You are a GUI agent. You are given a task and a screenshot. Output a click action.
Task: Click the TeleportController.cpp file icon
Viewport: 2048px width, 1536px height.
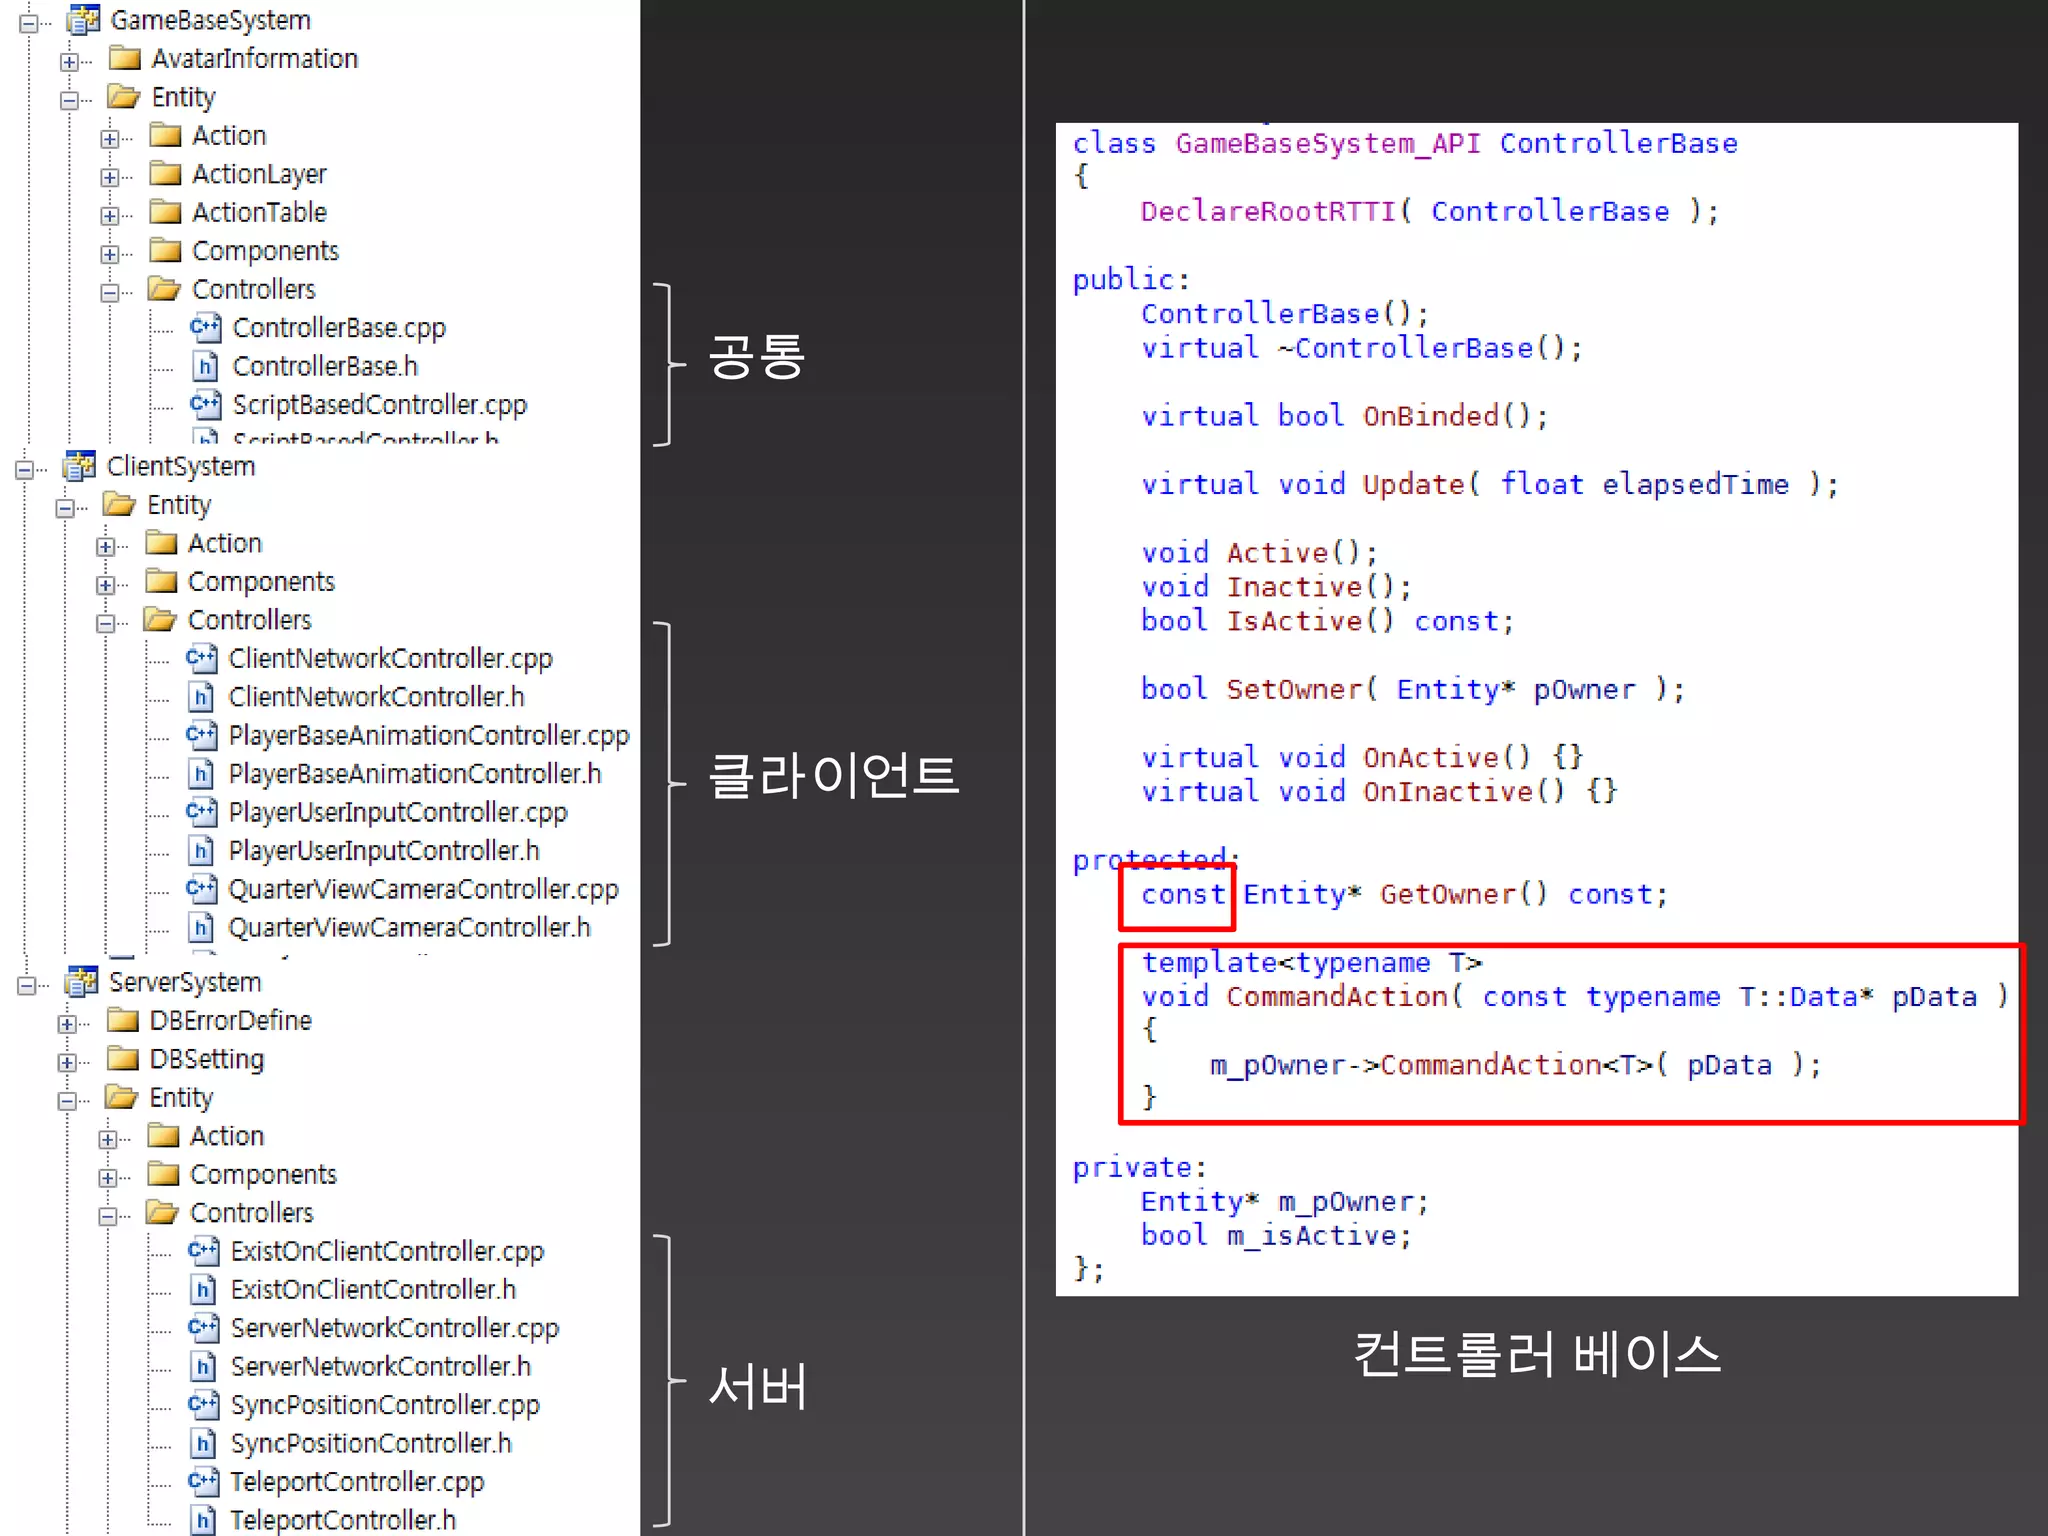(203, 1482)
